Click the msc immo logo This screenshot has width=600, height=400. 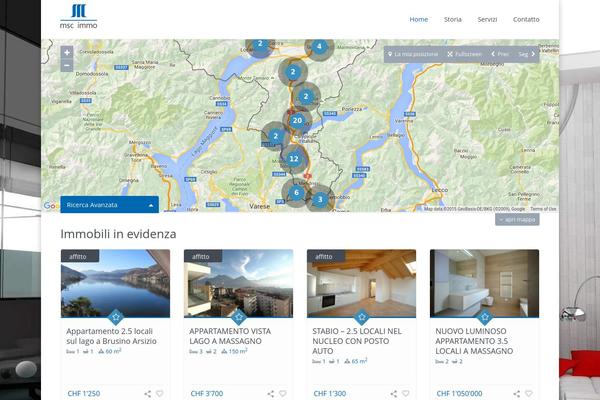78,16
